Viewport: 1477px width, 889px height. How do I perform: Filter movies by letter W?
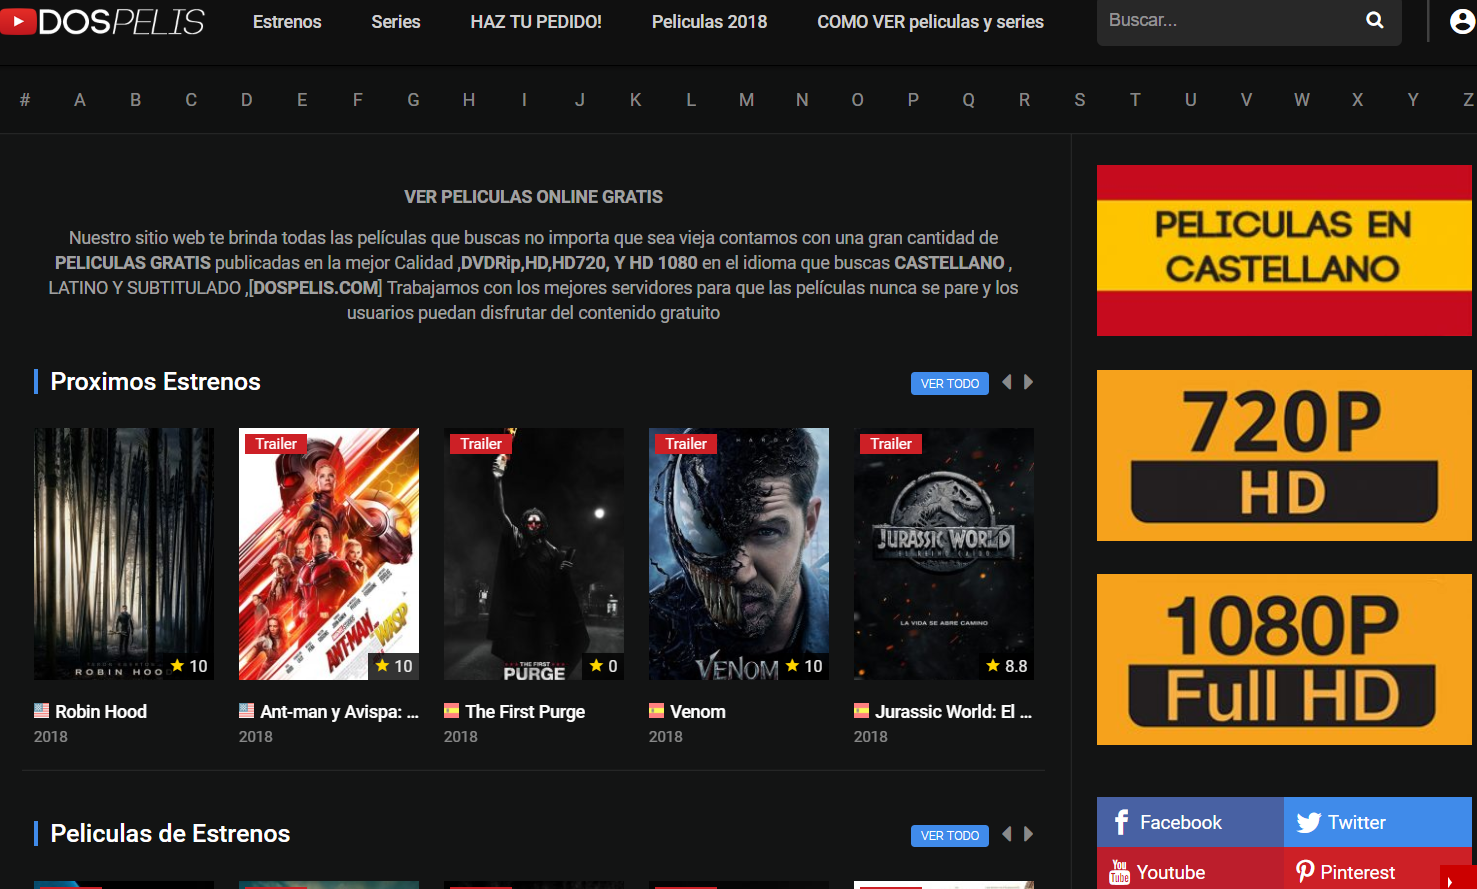pyautogui.click(x=1301, y=100)
